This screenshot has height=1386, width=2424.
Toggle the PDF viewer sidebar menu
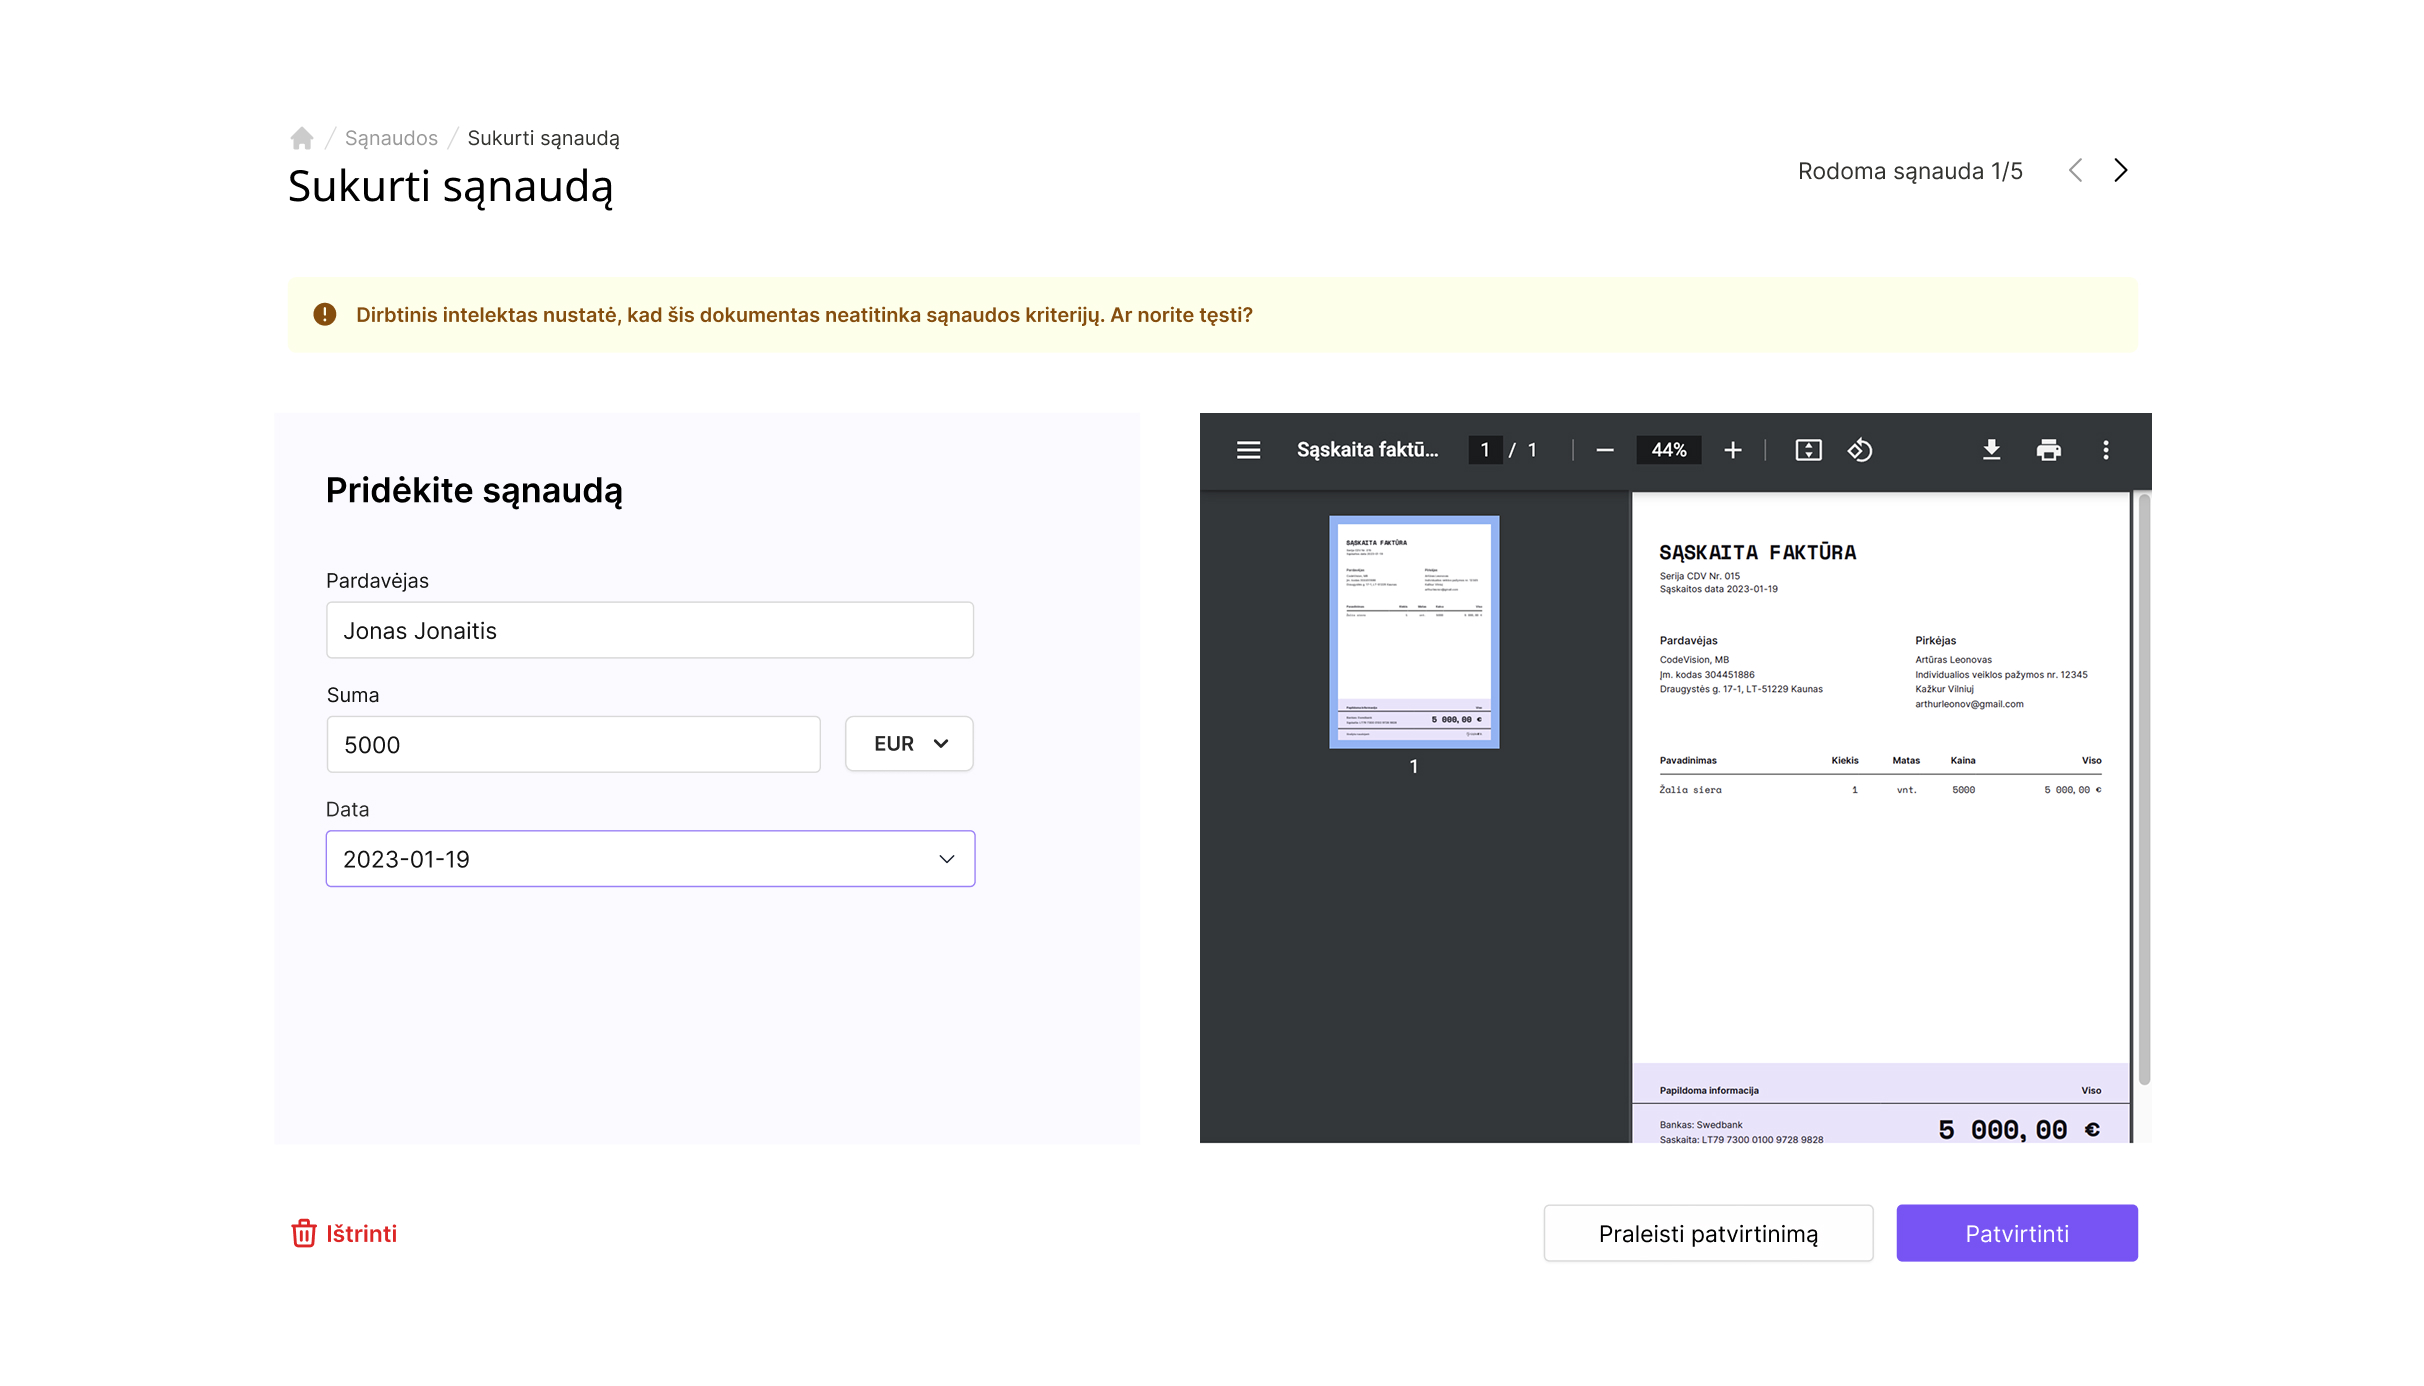[x=1248, y=450]
